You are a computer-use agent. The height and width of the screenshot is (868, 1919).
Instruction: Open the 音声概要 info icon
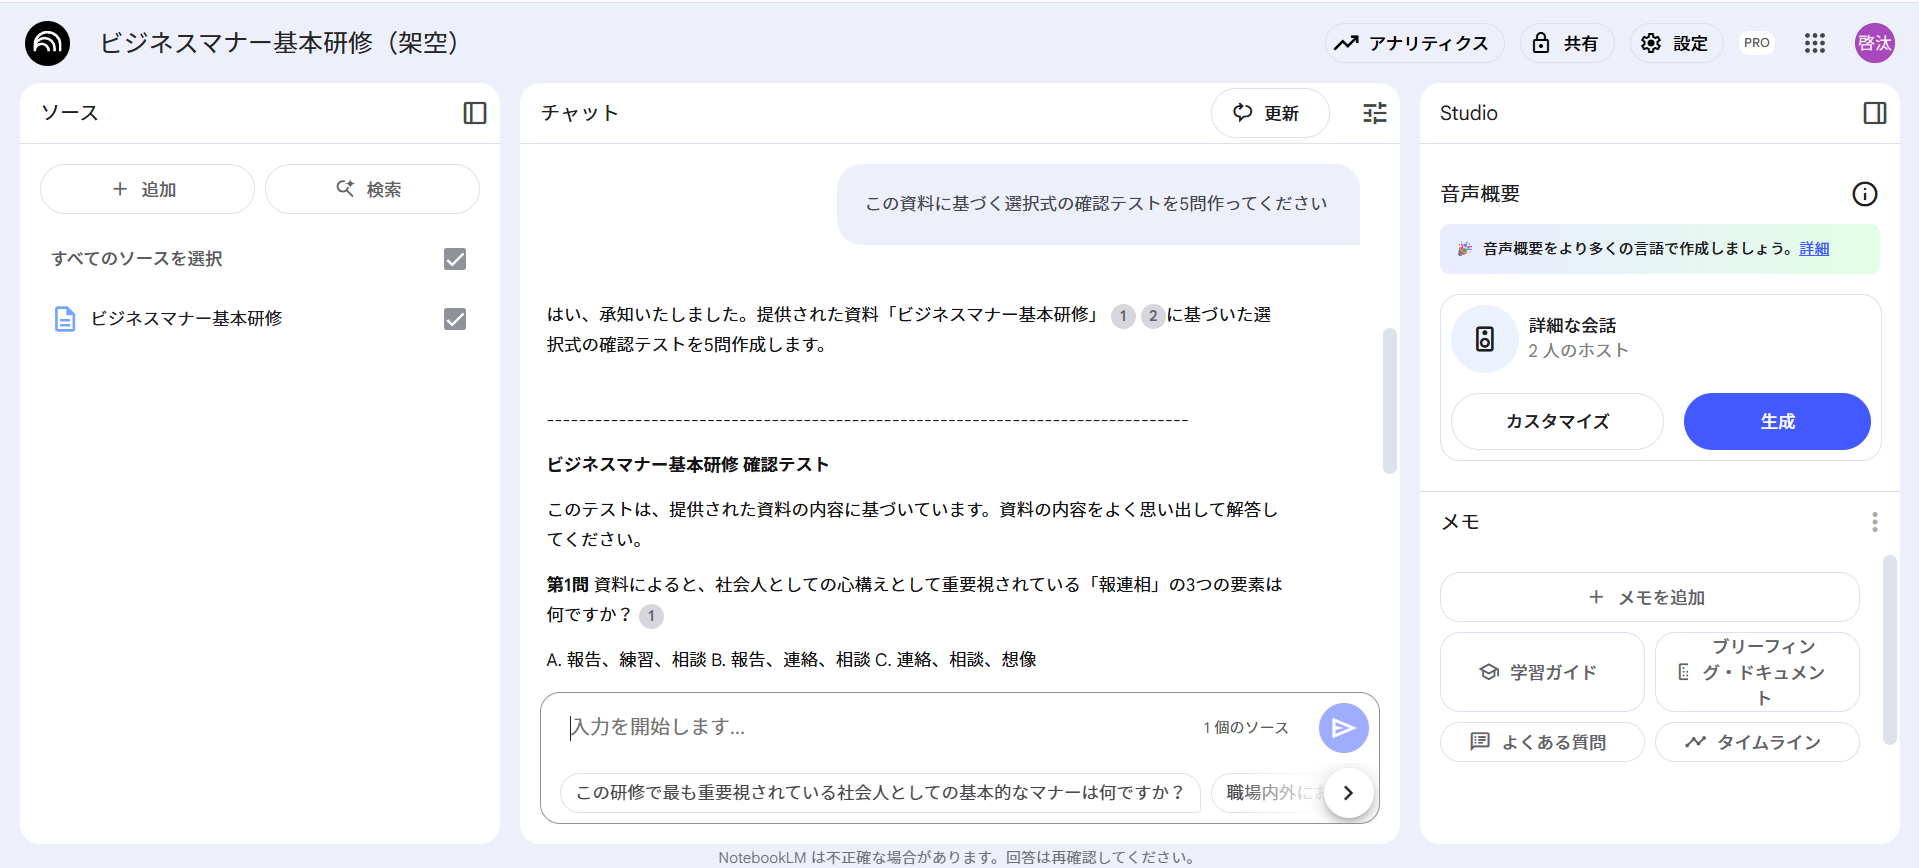click(1864, 194)
